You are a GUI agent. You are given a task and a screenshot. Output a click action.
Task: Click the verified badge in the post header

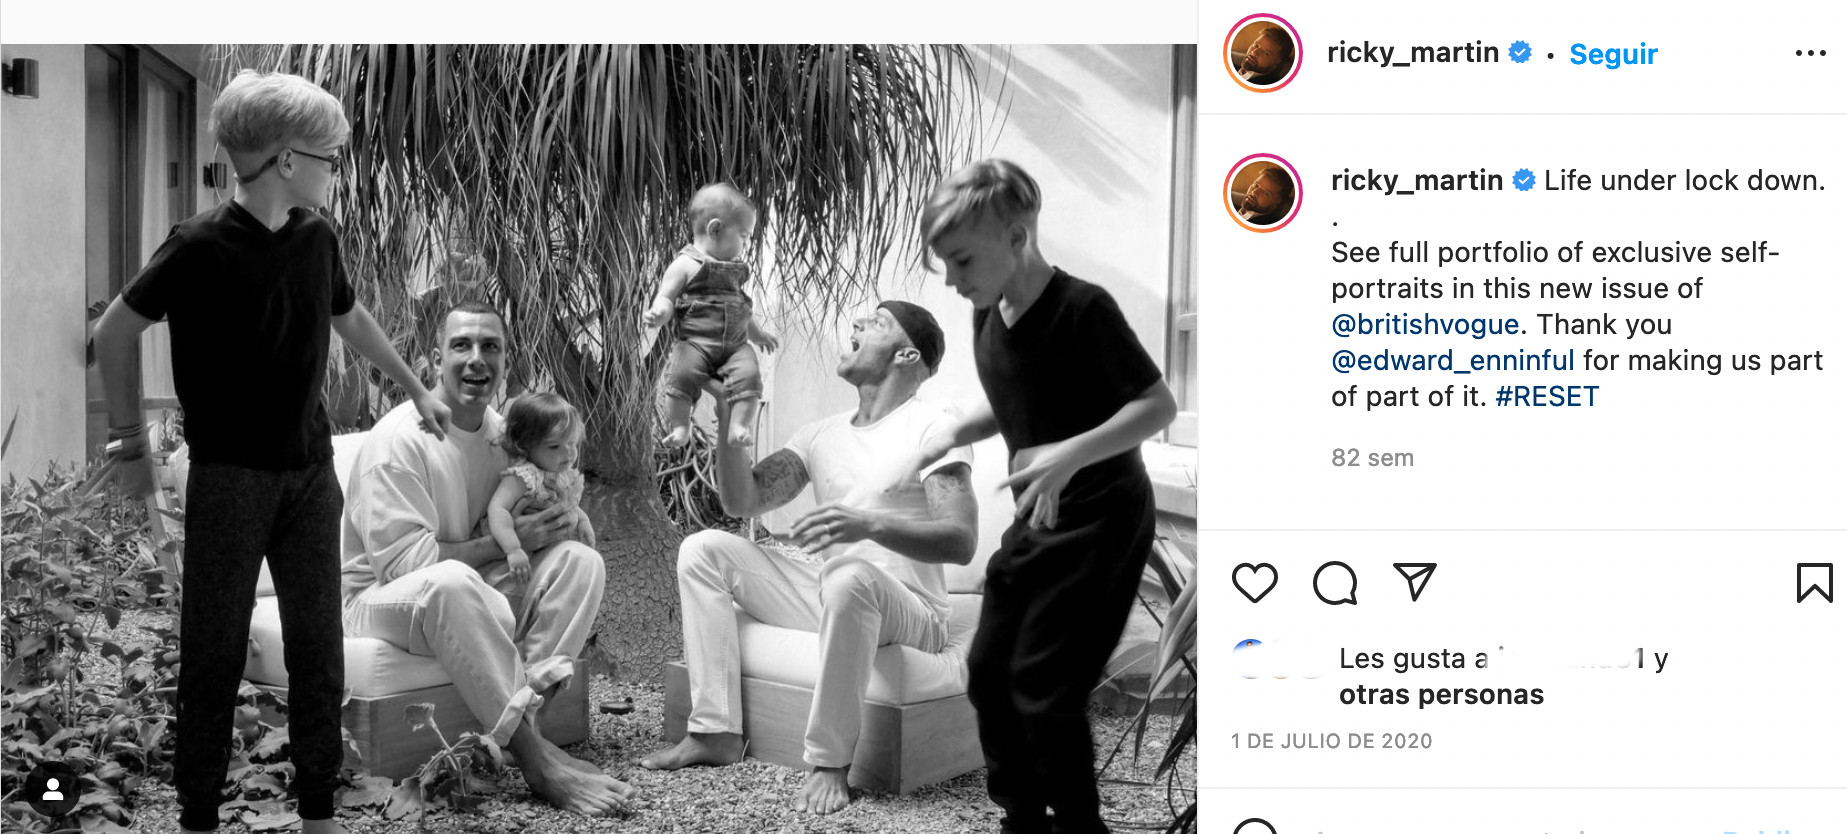click(1520, 52)
